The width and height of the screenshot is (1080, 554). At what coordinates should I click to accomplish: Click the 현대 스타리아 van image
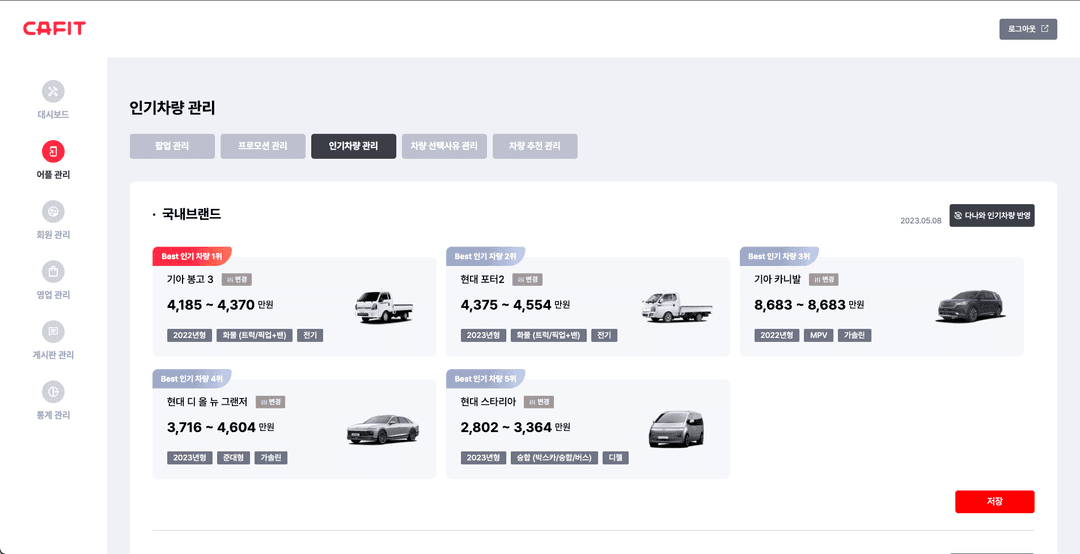[x=676, y=429]
